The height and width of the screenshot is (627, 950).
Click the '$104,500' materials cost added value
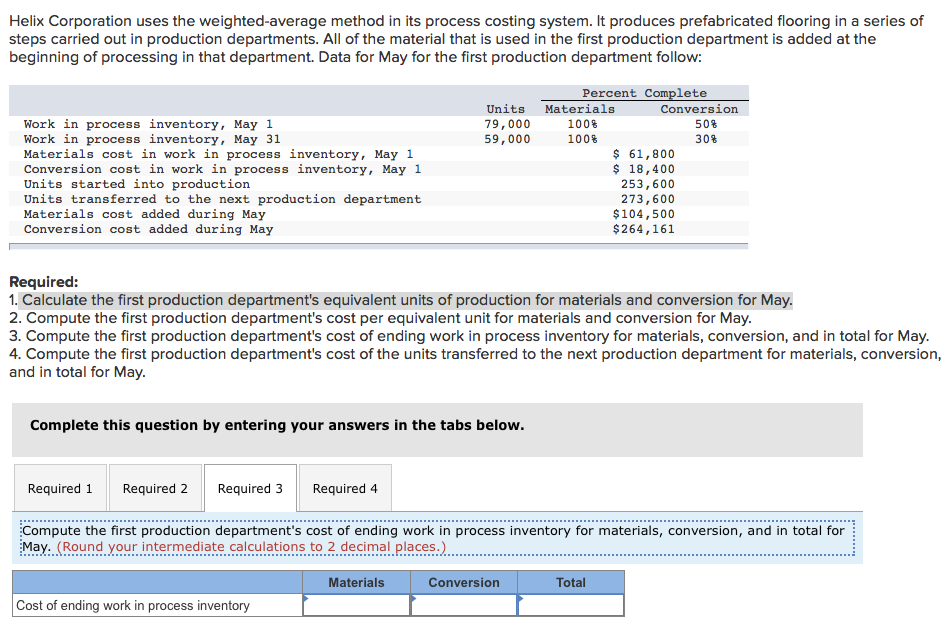click(643, 214)
